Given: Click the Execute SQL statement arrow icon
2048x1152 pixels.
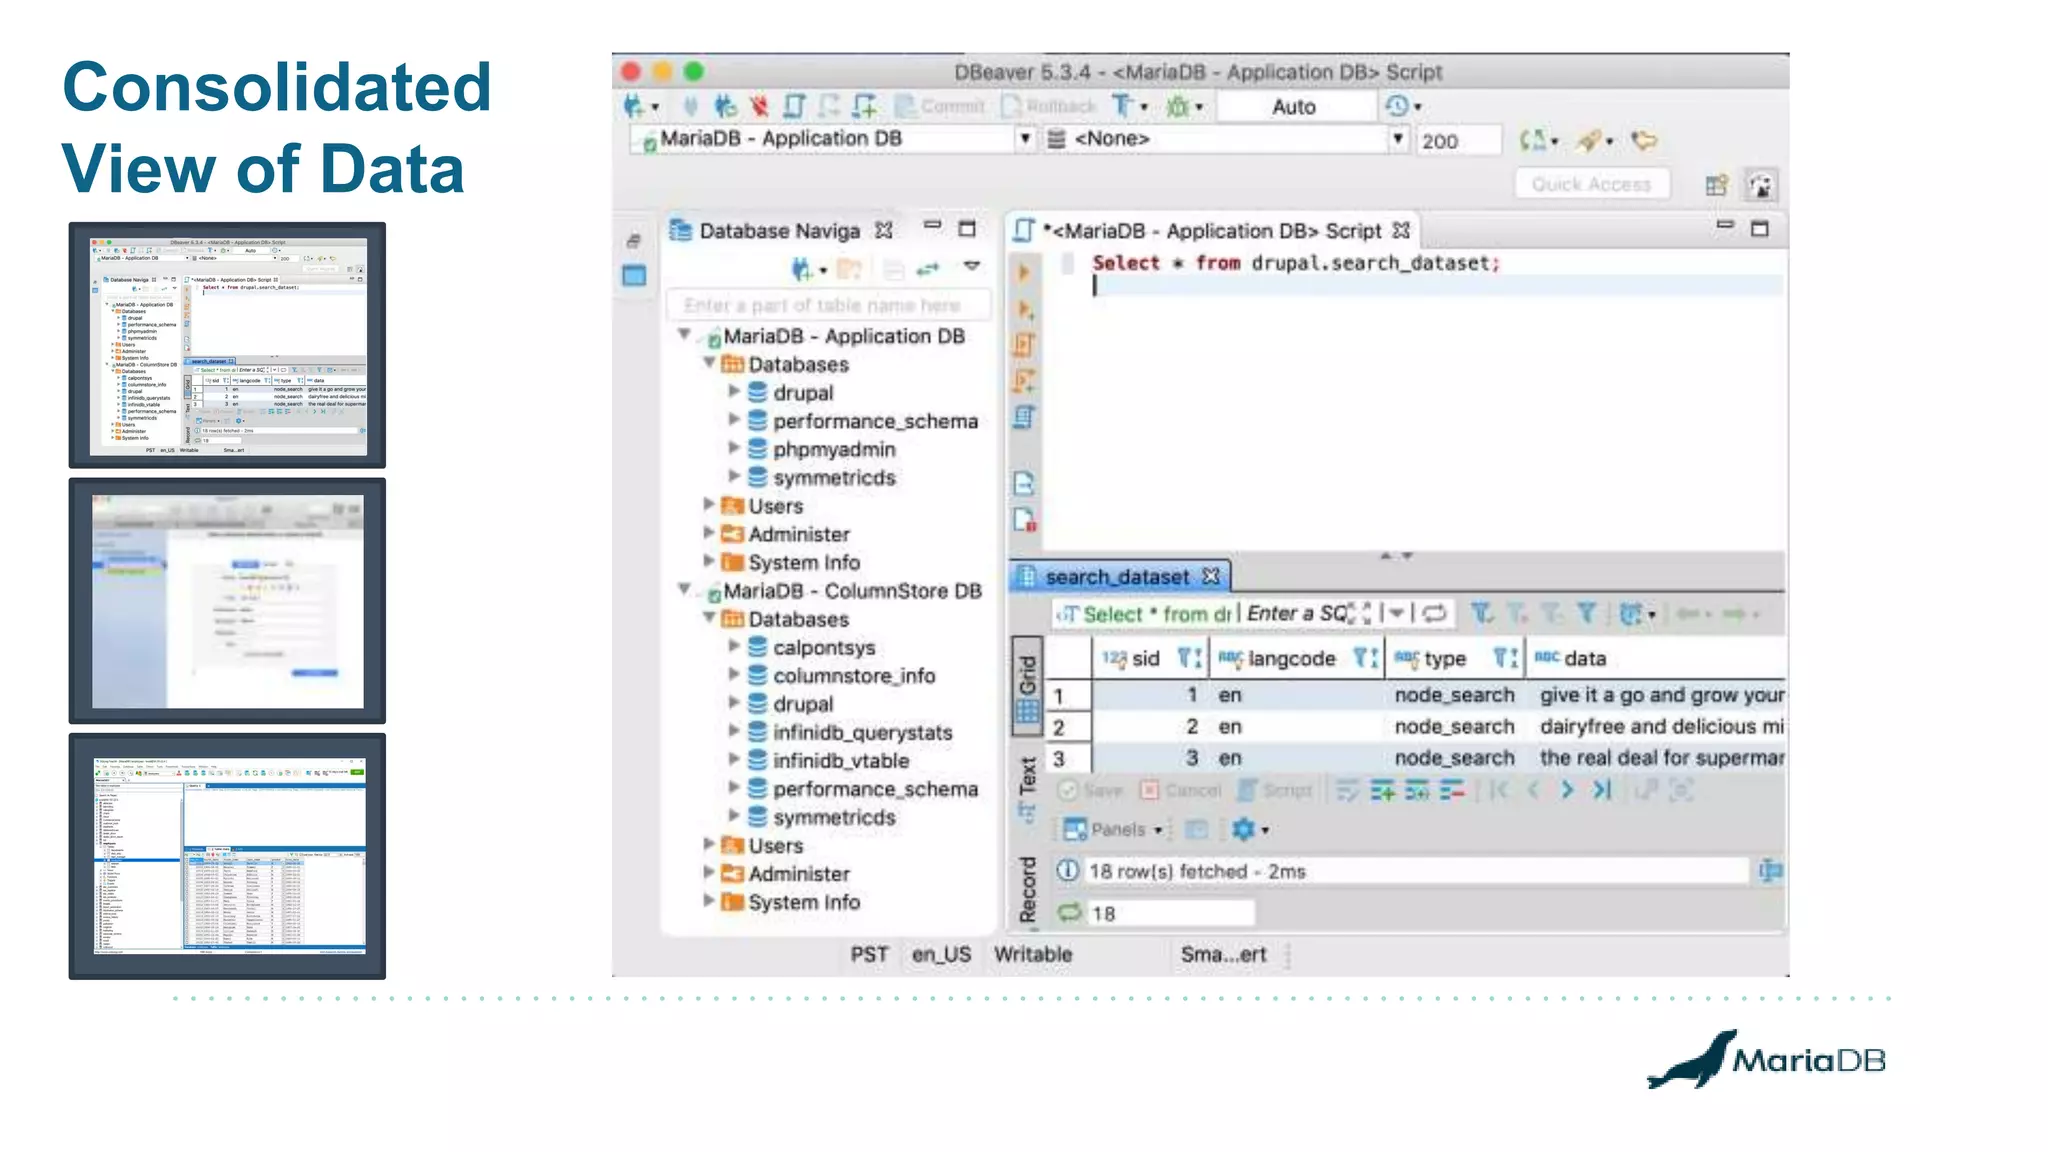Looking at the screenshot, I should coord(1024,272).
